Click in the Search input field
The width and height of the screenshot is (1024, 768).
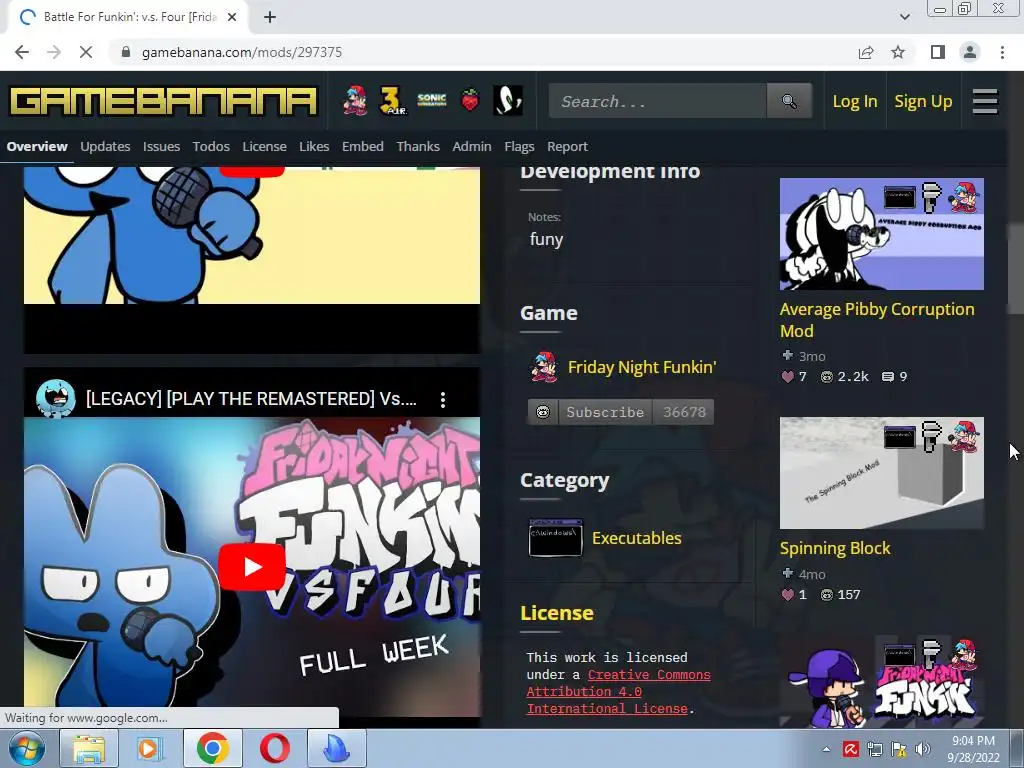coord(658,101)
